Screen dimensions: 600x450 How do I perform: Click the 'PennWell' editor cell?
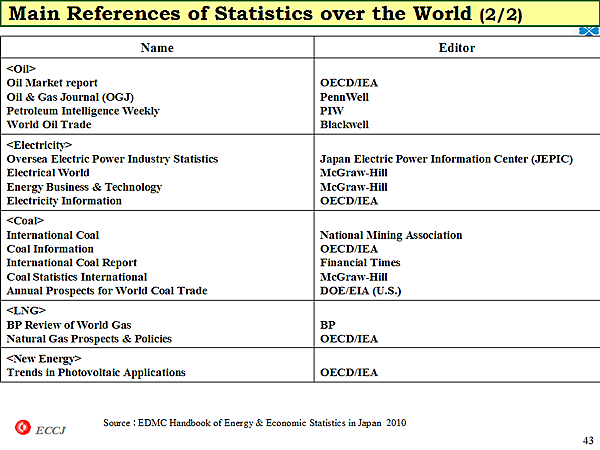tap(344, 97)
